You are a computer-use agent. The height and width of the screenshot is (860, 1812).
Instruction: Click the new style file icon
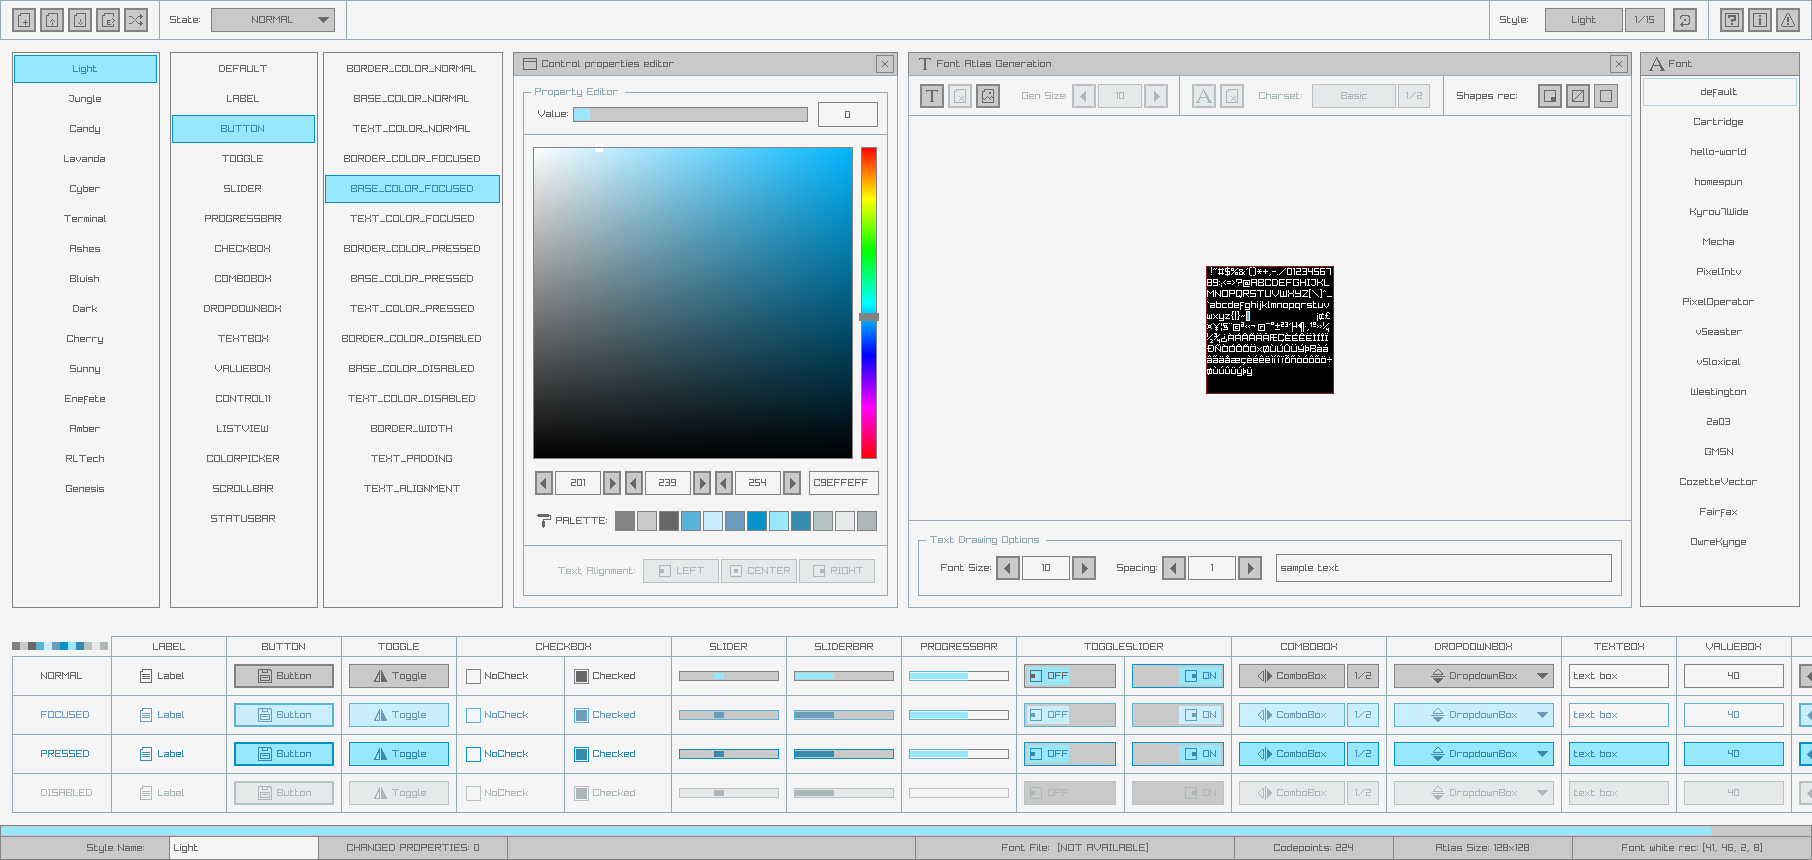click(24, 20)
